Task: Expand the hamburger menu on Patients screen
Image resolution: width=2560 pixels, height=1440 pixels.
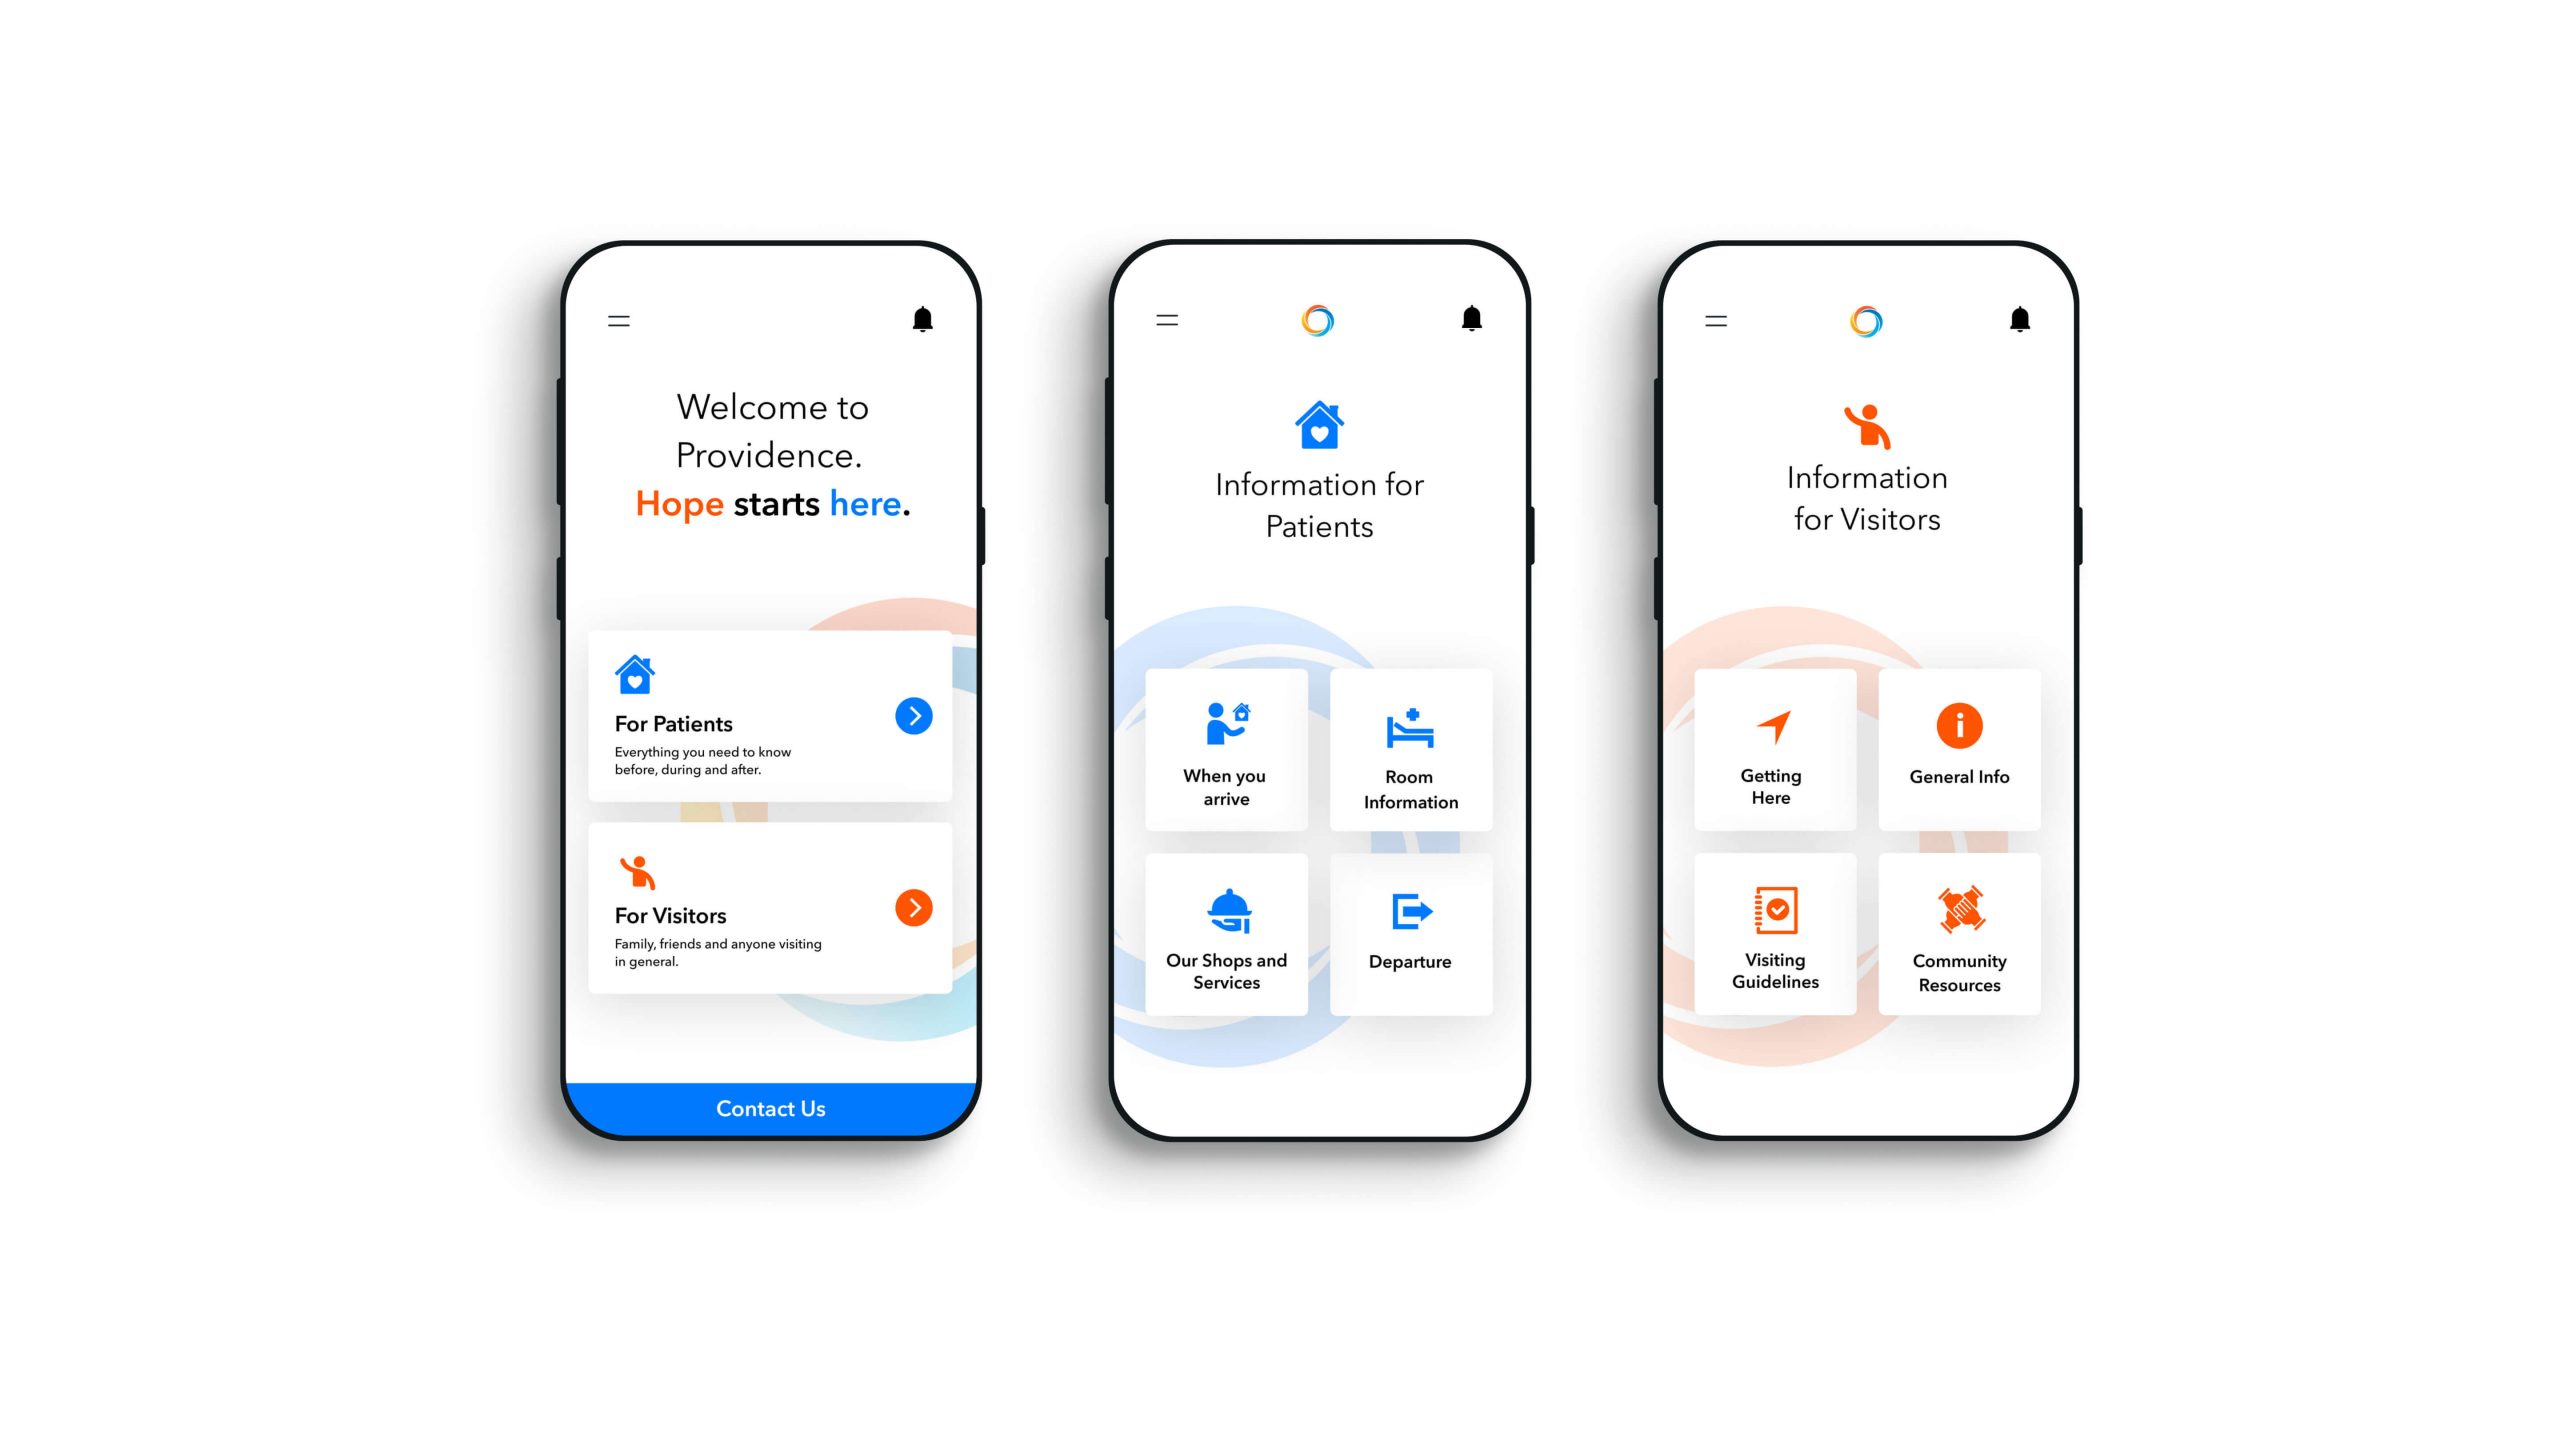Action: (x=1166, y=320)
